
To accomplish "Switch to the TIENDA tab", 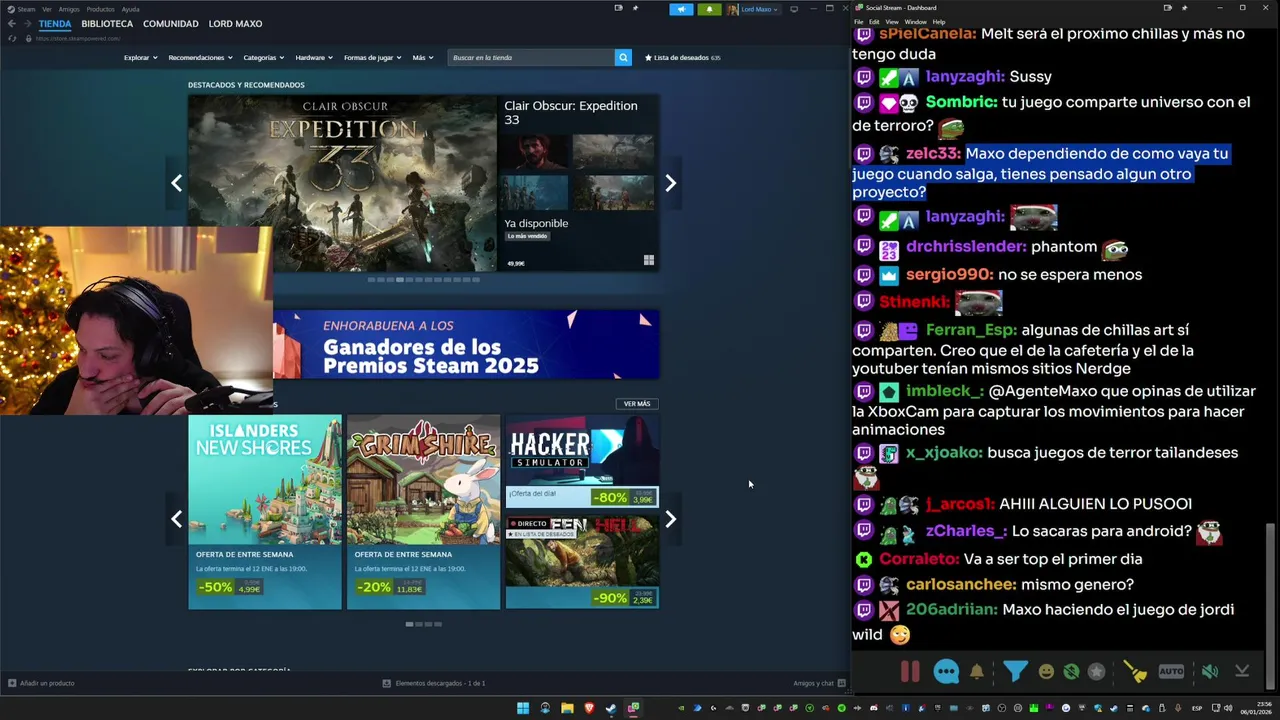I will (x=55, y=24).
